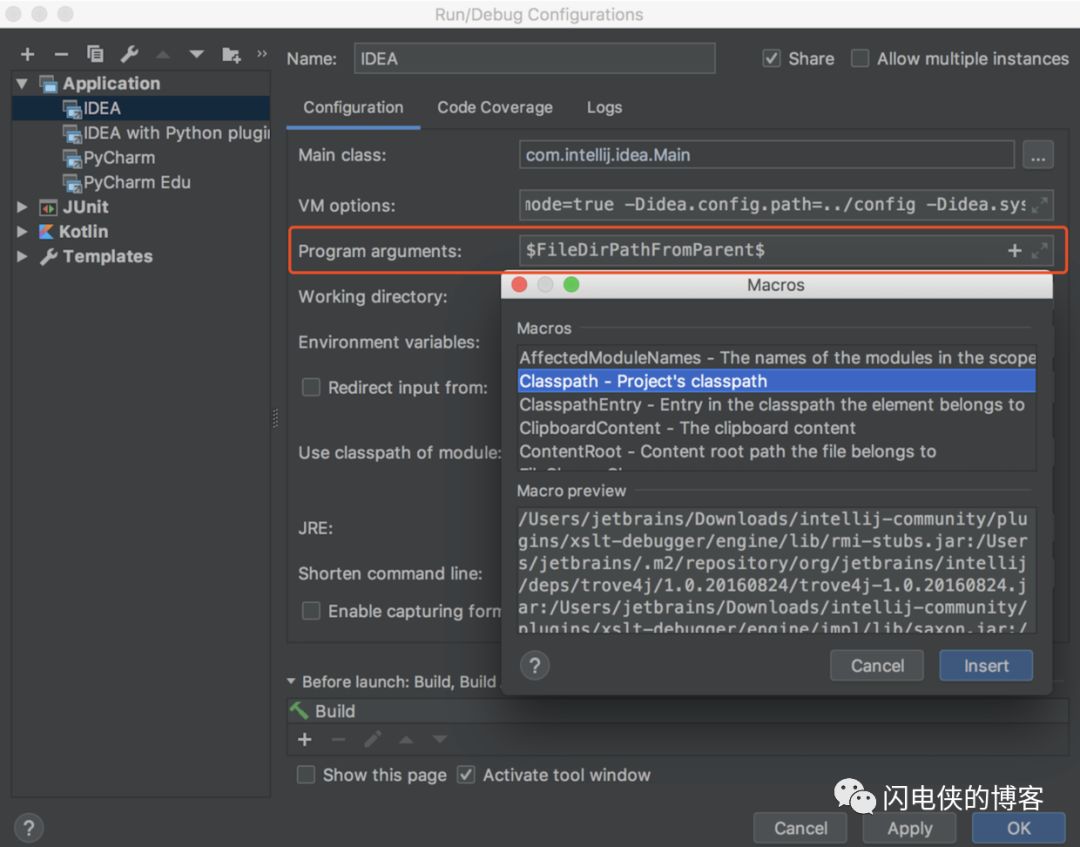
Task: Add new configuration with the plus icon
Action: [x=28, y=54]
